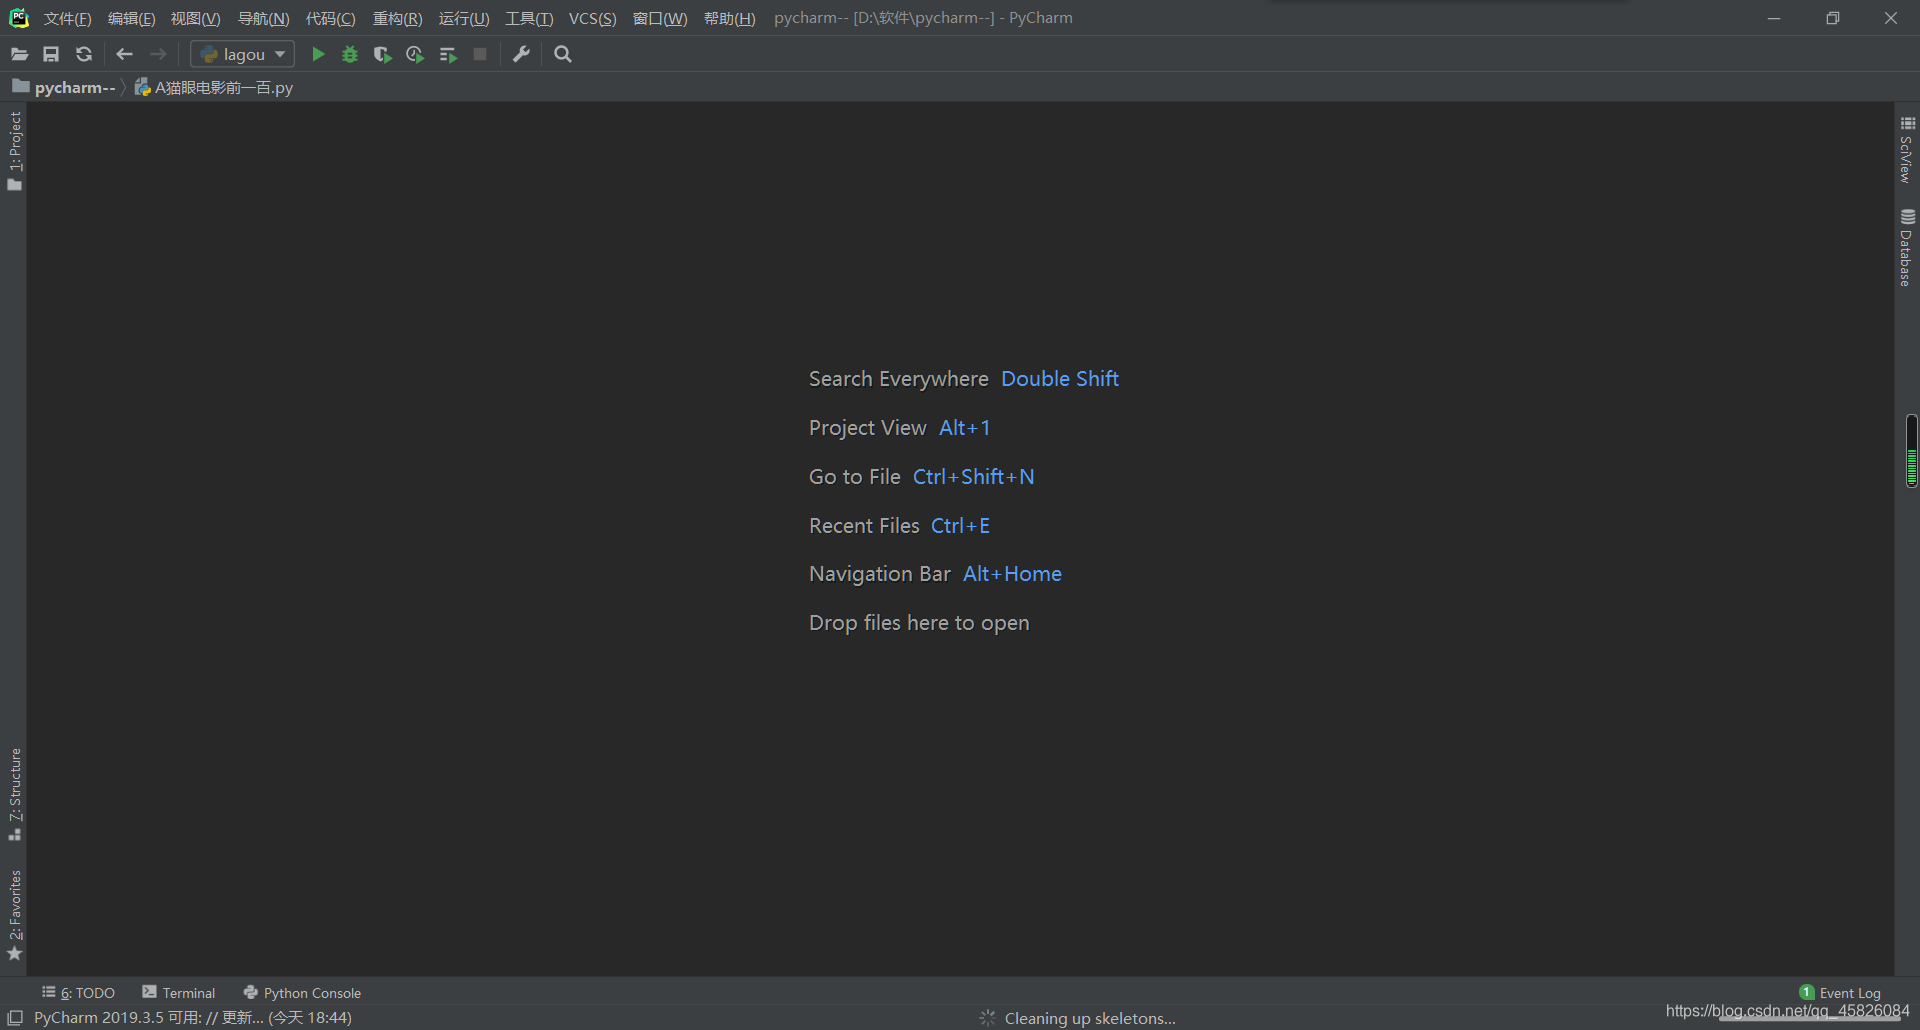Click the Stop square icon
The height and width of the screenshot is (1030, 1920).
point(480,54)
